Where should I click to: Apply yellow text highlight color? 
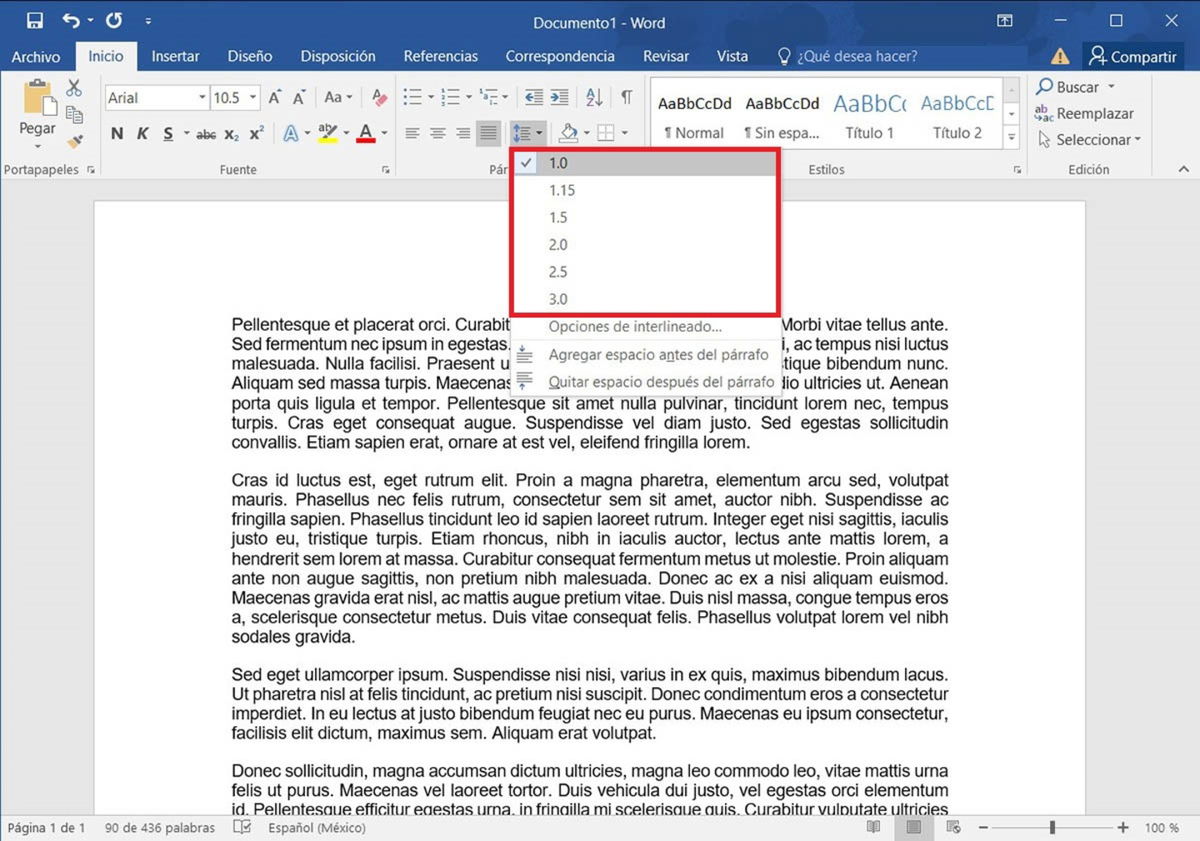click(x=328, y=132)
